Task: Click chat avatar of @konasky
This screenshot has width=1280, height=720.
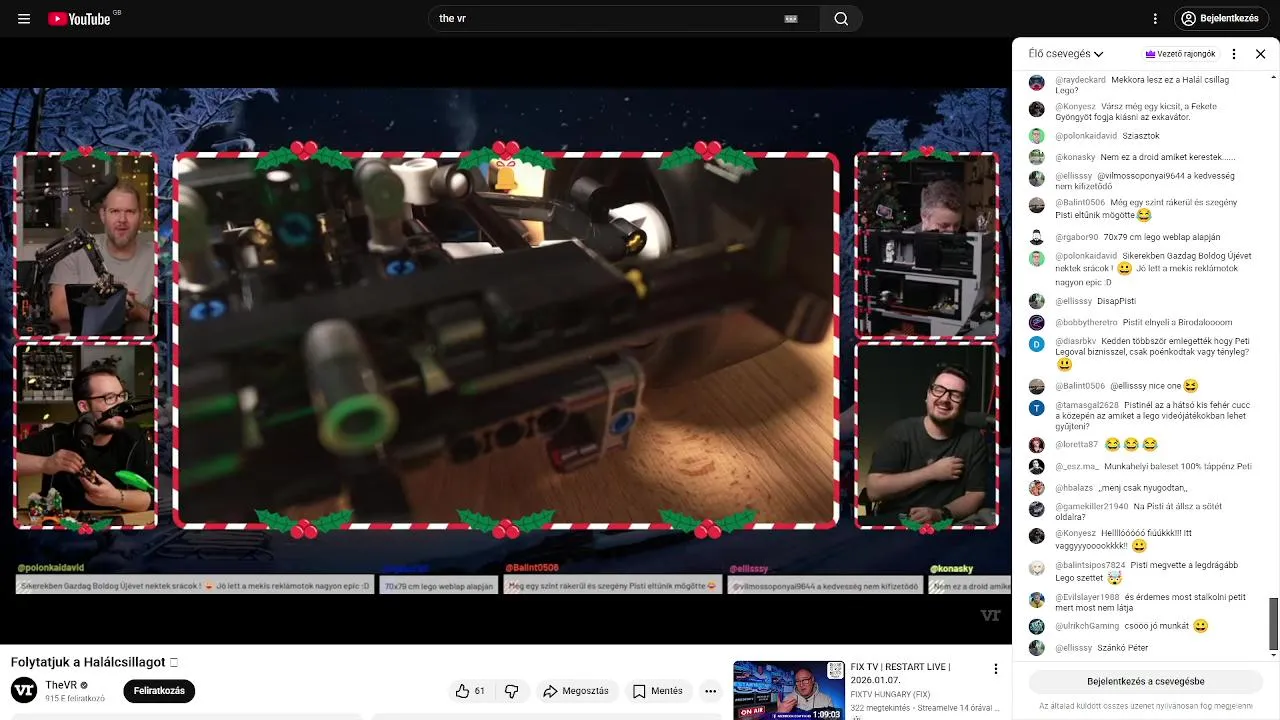Action: point(1037,157)
